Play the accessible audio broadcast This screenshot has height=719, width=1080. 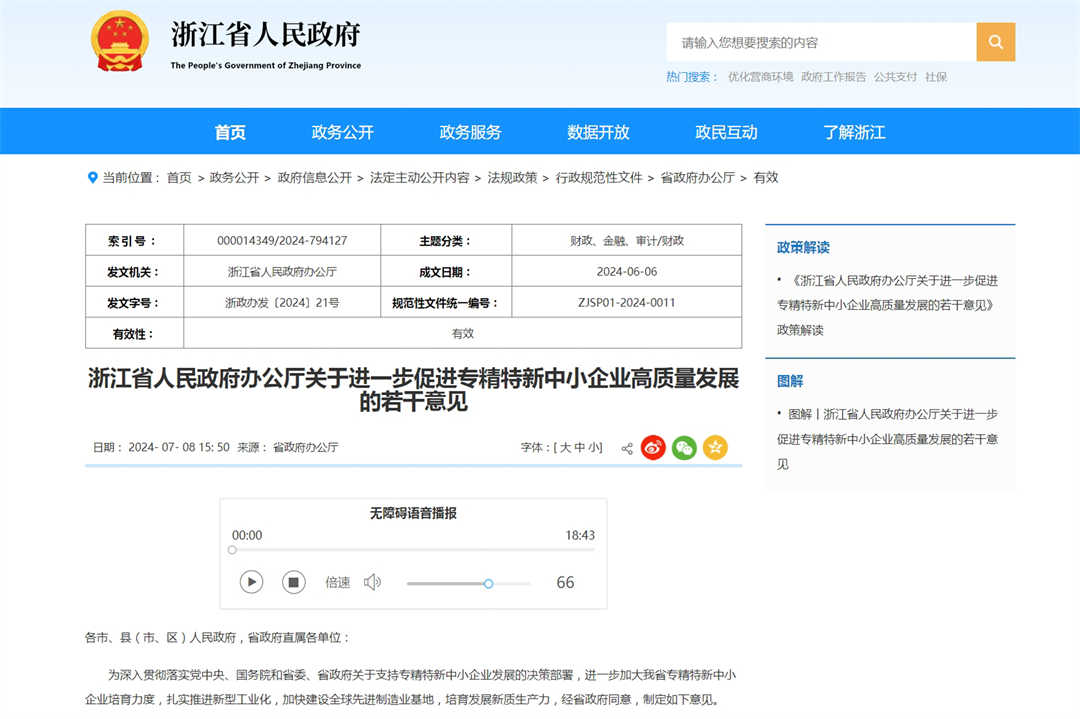coord(251,582)
